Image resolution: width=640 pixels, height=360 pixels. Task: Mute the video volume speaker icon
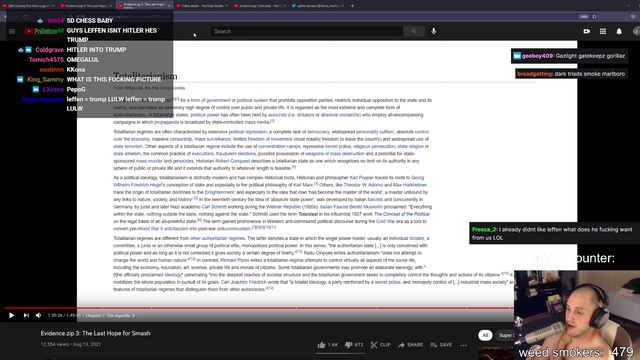[38, 316]
